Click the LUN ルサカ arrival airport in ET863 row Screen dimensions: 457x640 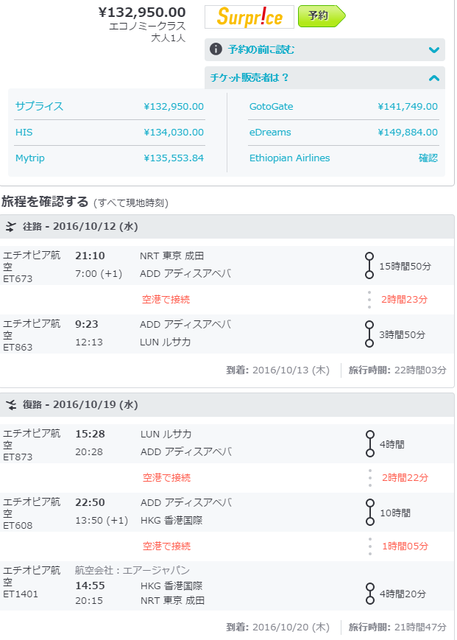coord(165,342)
